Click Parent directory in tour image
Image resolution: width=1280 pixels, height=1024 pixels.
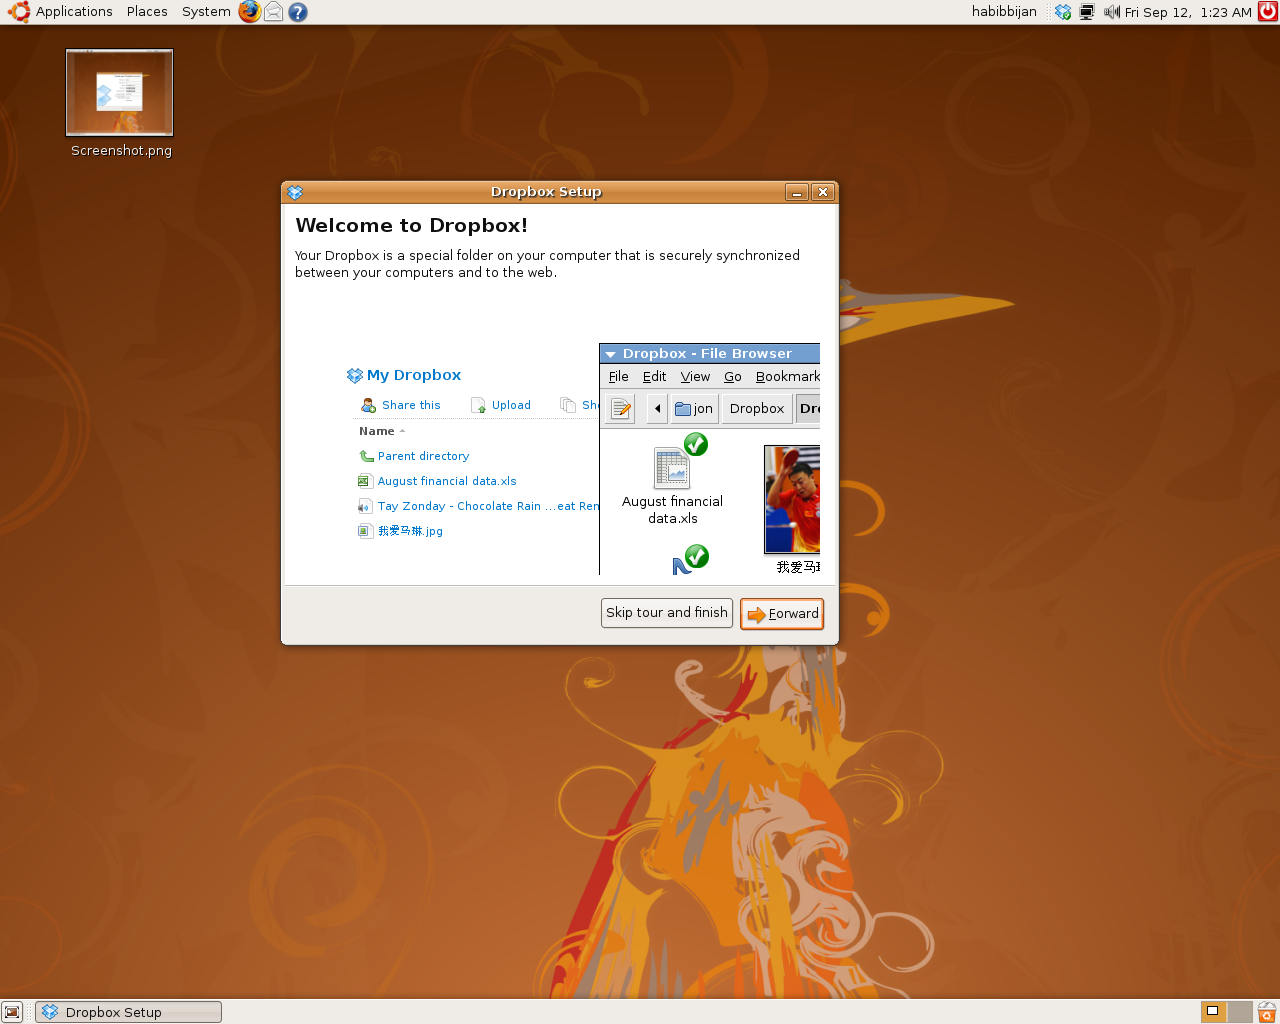point(423,456)
